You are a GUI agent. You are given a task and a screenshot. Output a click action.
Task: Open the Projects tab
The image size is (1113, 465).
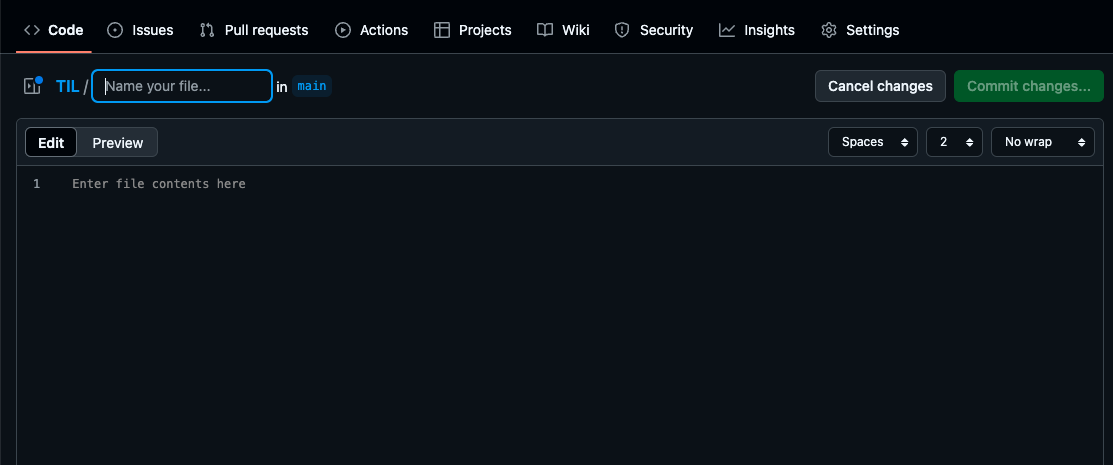473,30
